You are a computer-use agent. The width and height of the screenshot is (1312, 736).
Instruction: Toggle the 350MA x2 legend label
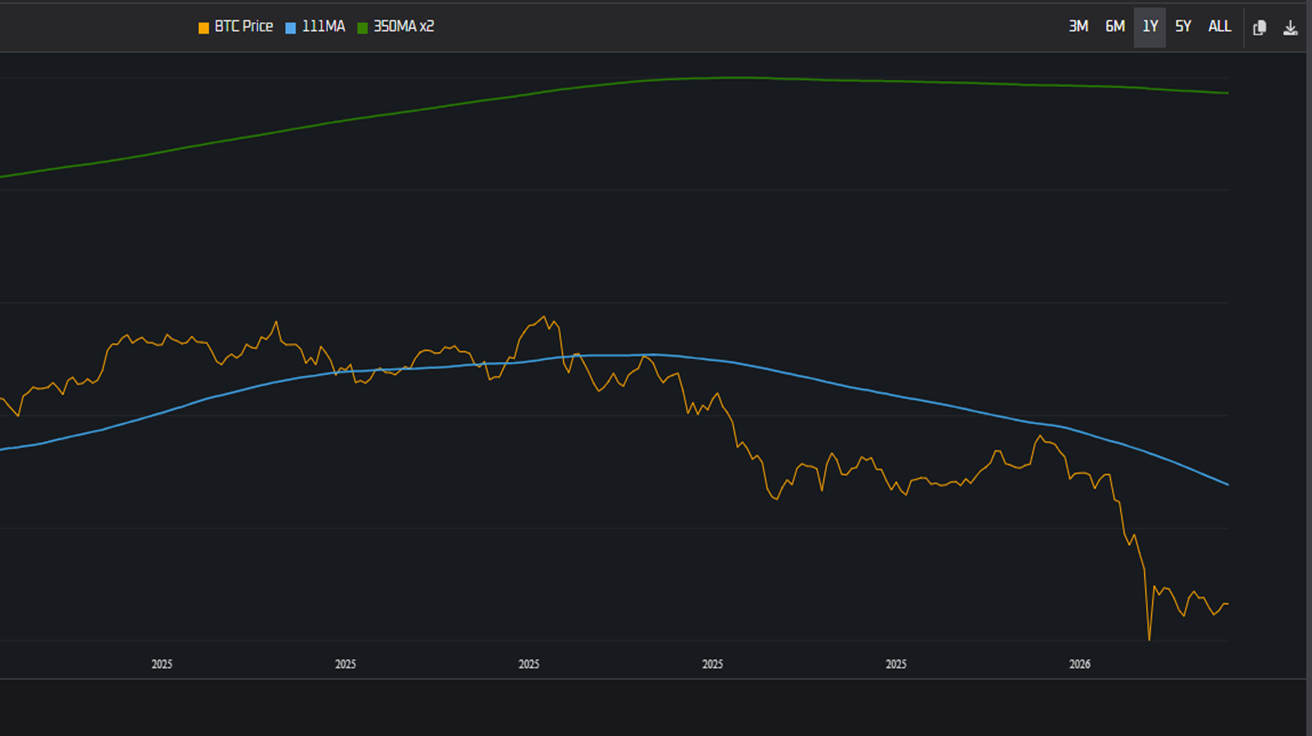[403, 27]
